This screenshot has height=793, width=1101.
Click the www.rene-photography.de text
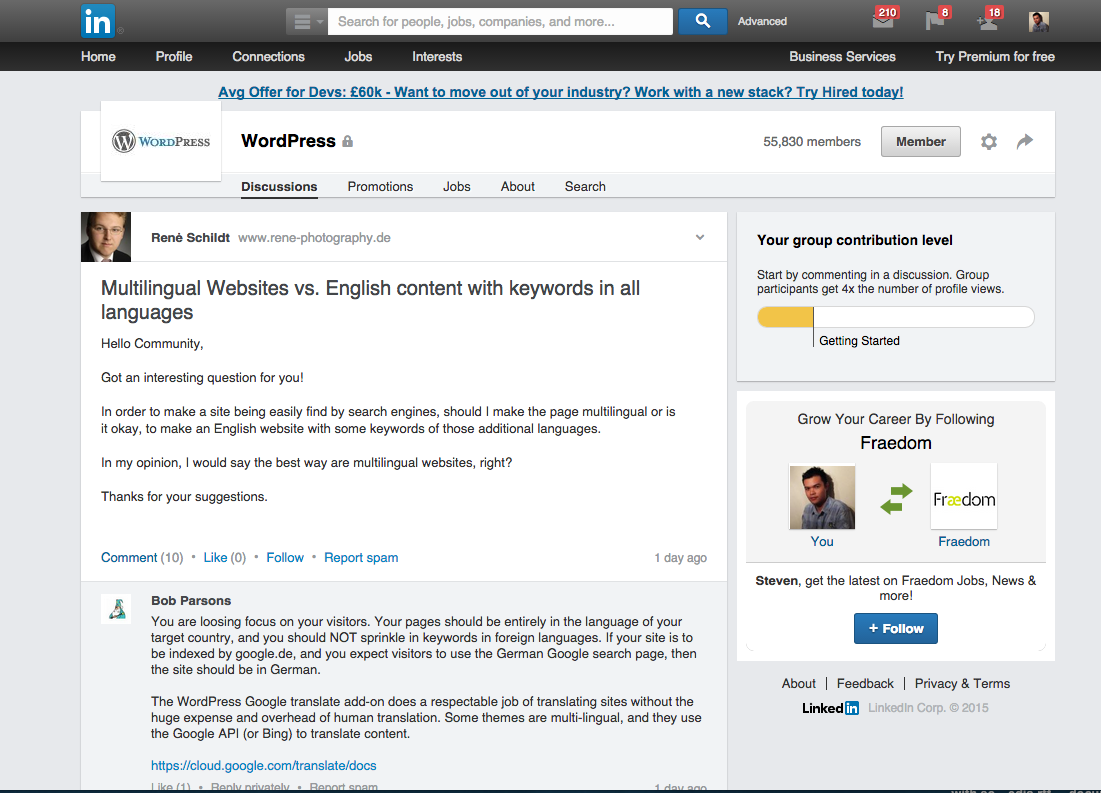[x=314, y=237]
